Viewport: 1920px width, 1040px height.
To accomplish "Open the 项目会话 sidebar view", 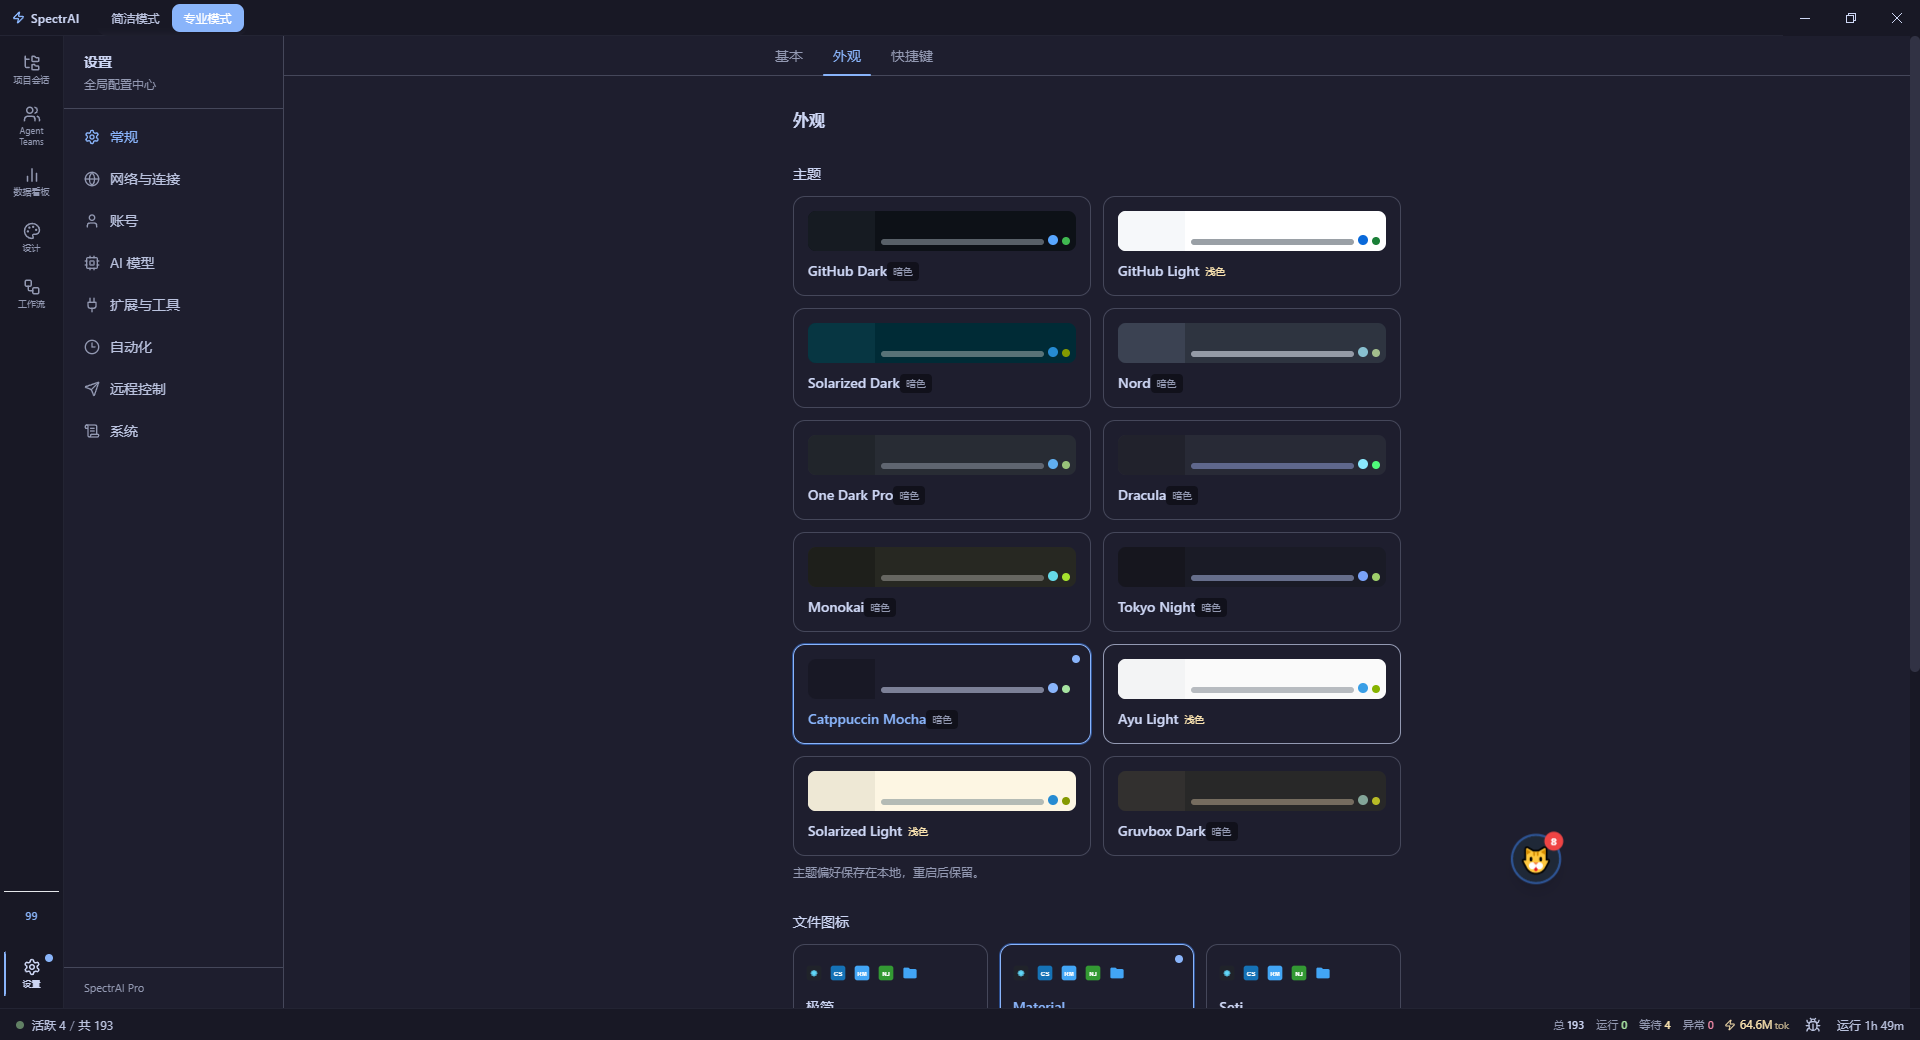I will (31, 69).
